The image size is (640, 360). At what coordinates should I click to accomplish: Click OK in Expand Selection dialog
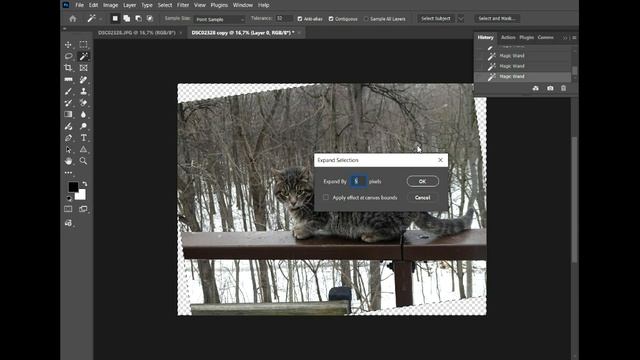[x=423, y=181]
